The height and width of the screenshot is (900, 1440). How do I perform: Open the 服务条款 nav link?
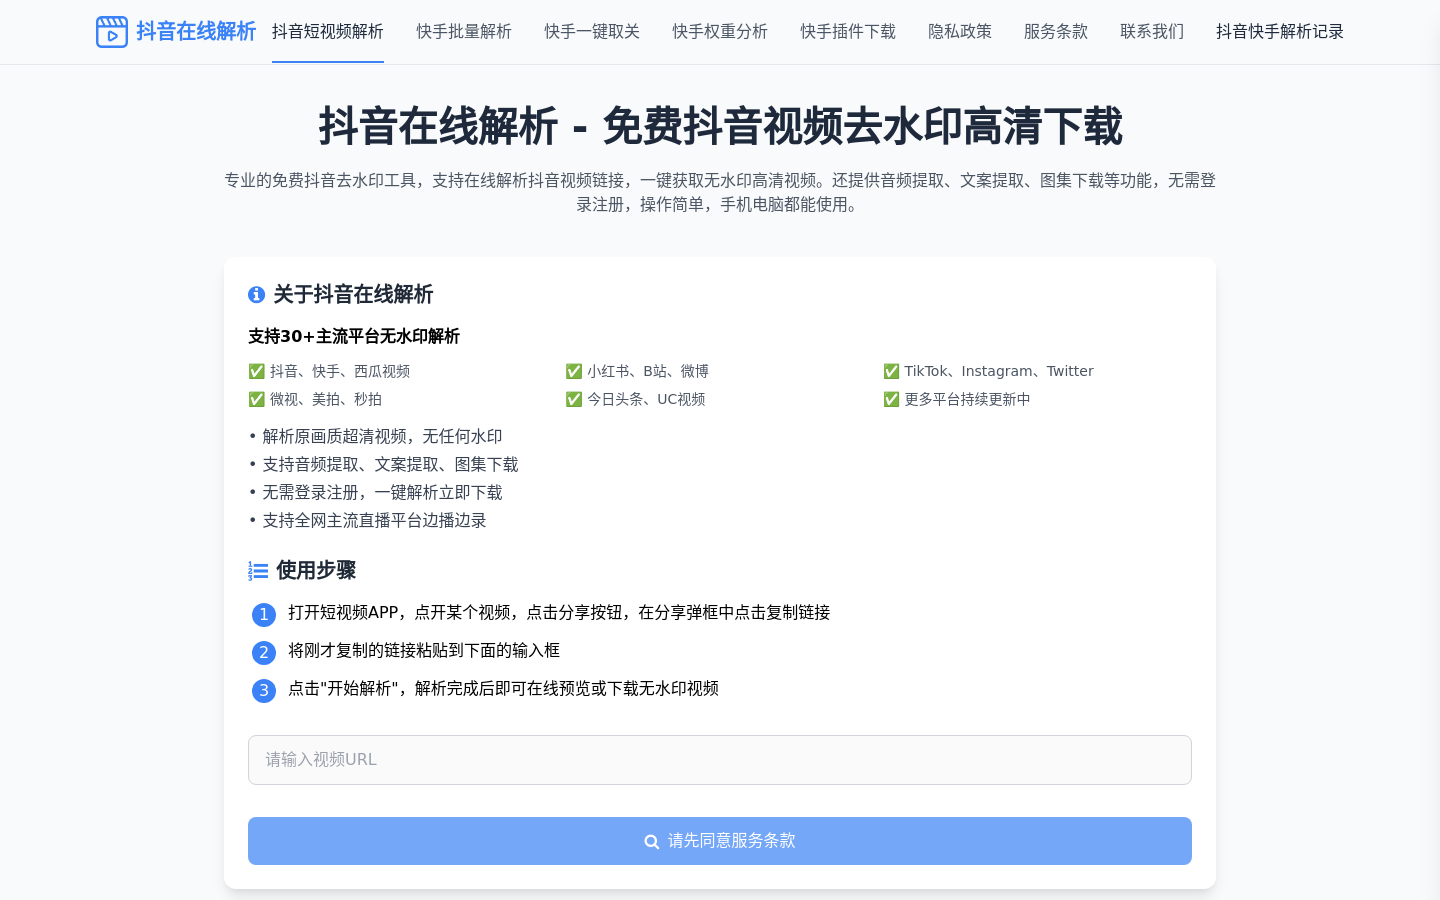[x=1056, y=32]
